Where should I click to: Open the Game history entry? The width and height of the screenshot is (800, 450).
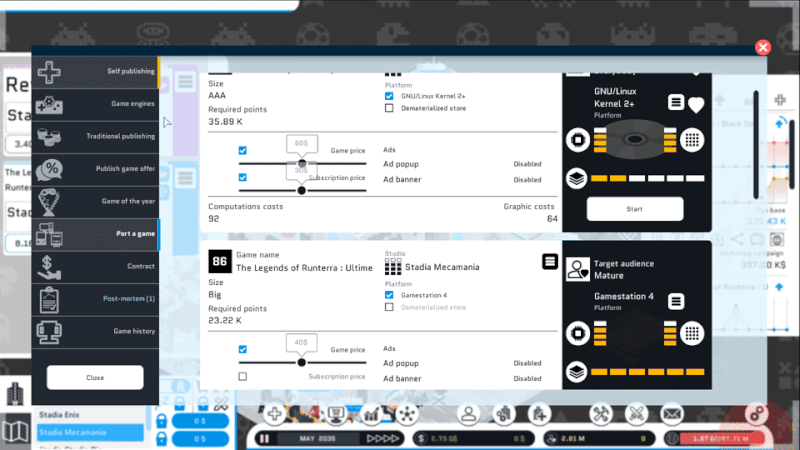95,332
